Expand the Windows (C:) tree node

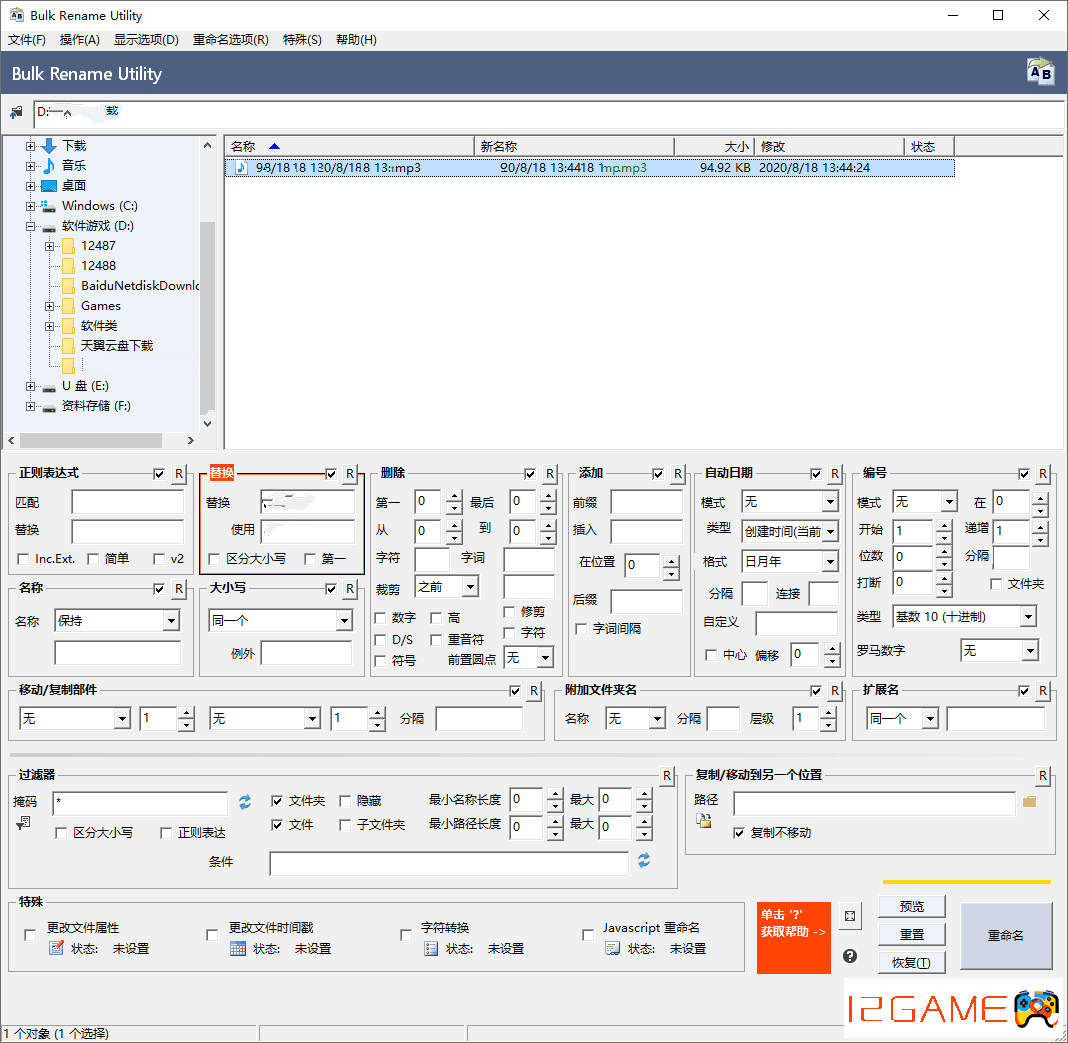[30, 206]
